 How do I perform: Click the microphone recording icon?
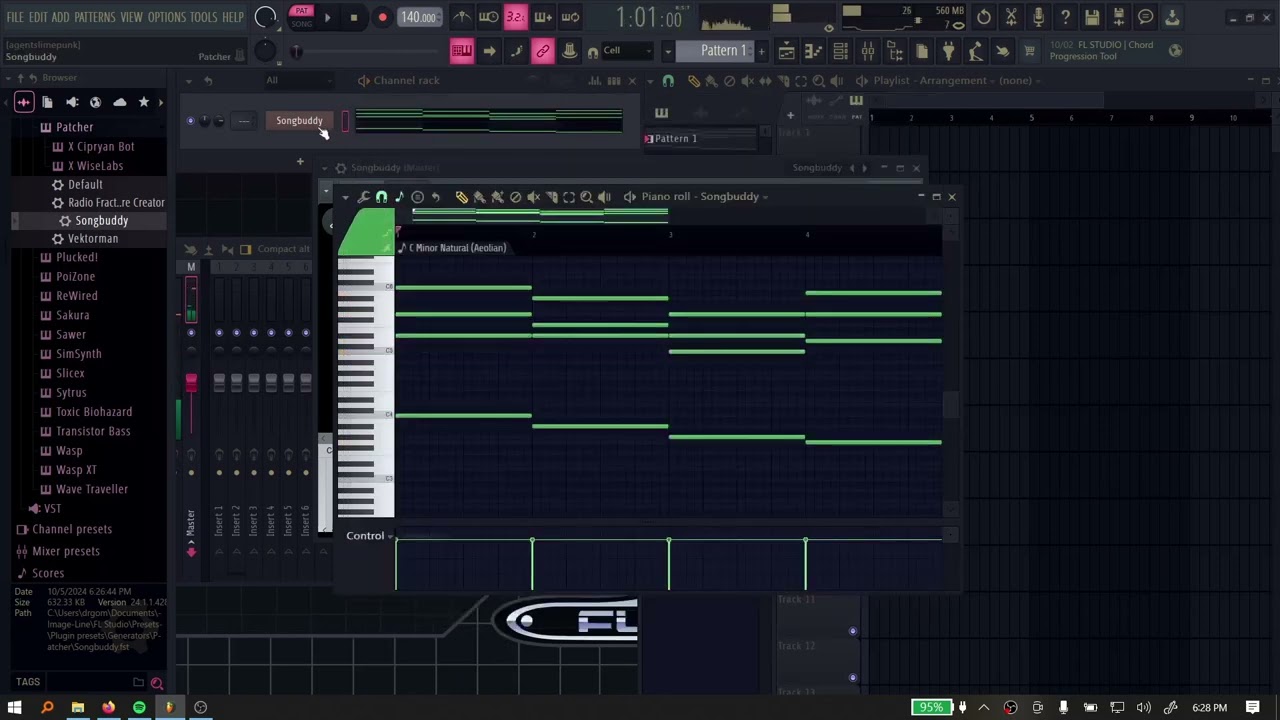tap(1038, 17)
